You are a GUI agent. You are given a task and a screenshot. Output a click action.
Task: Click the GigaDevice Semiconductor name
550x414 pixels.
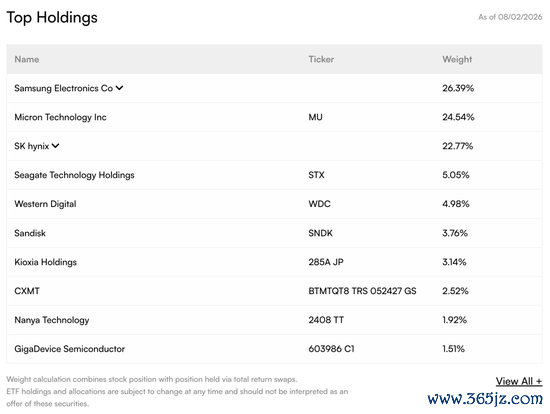tap(69, 349)
